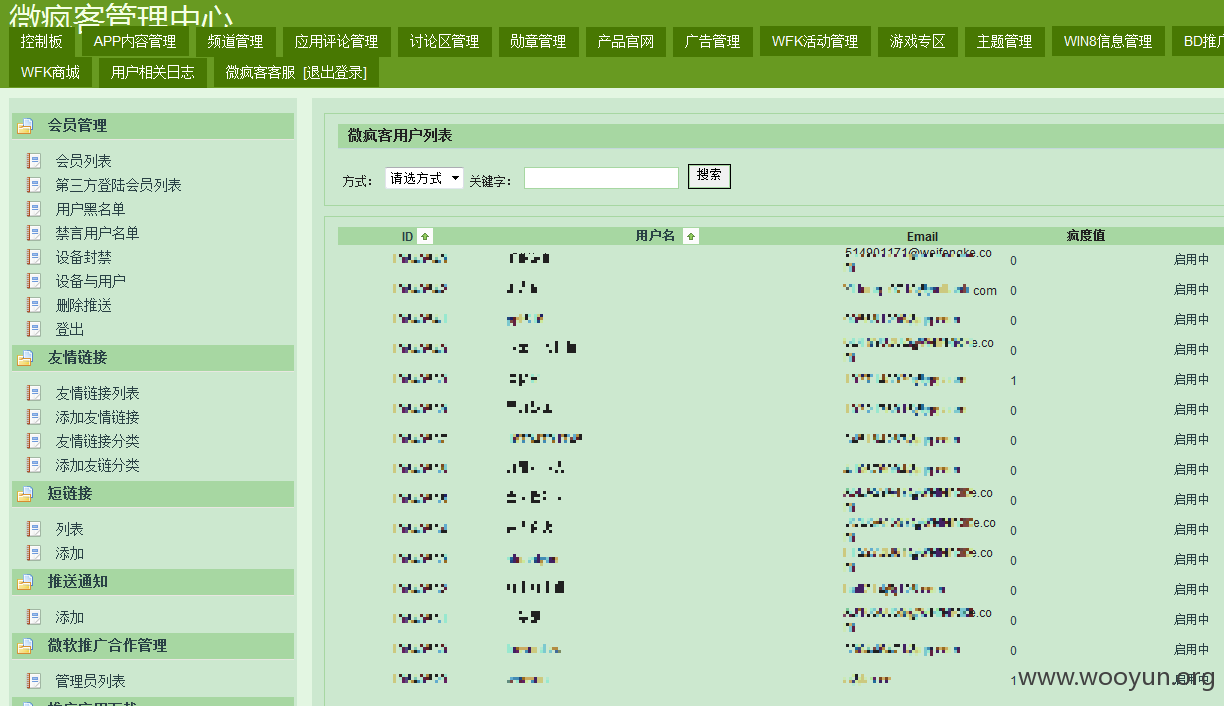Click the page icon next to 友情链接列表
Screen dimensions: 1224x706
tap(34, 393)
